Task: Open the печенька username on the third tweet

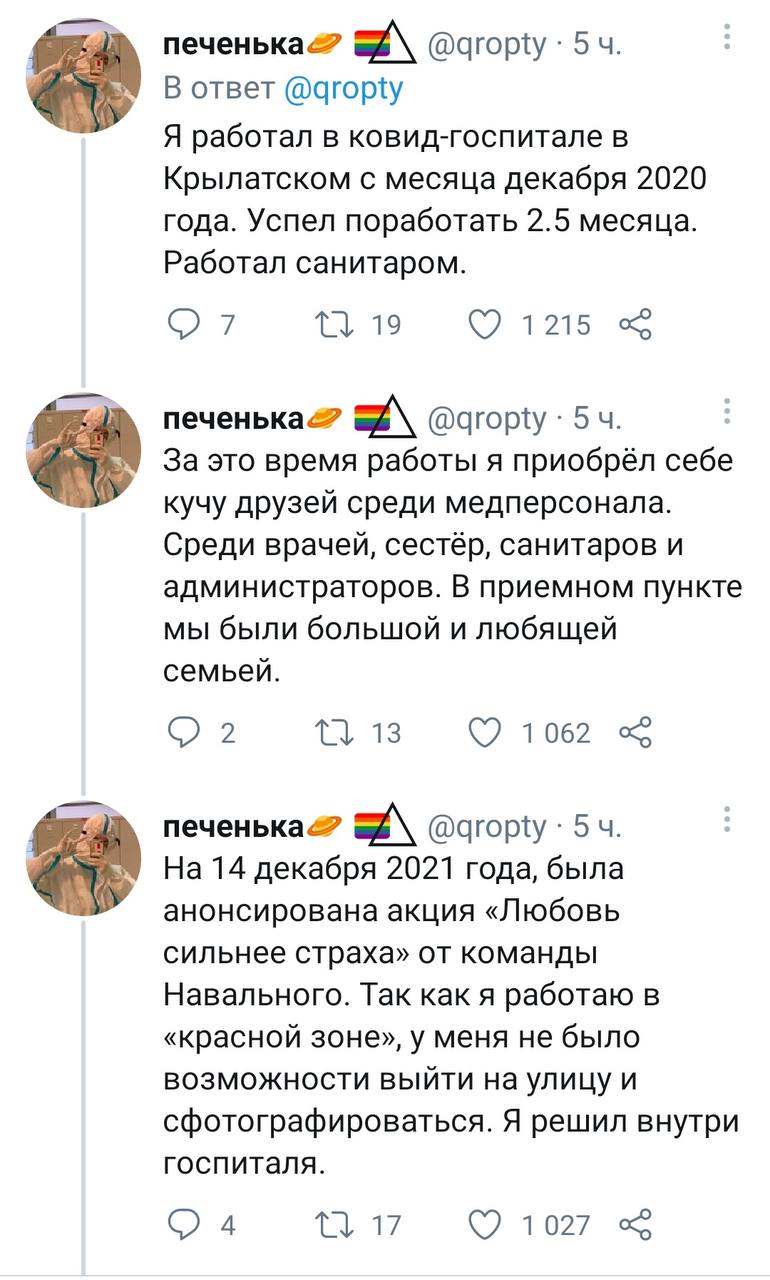Action: tap(233, 827)
